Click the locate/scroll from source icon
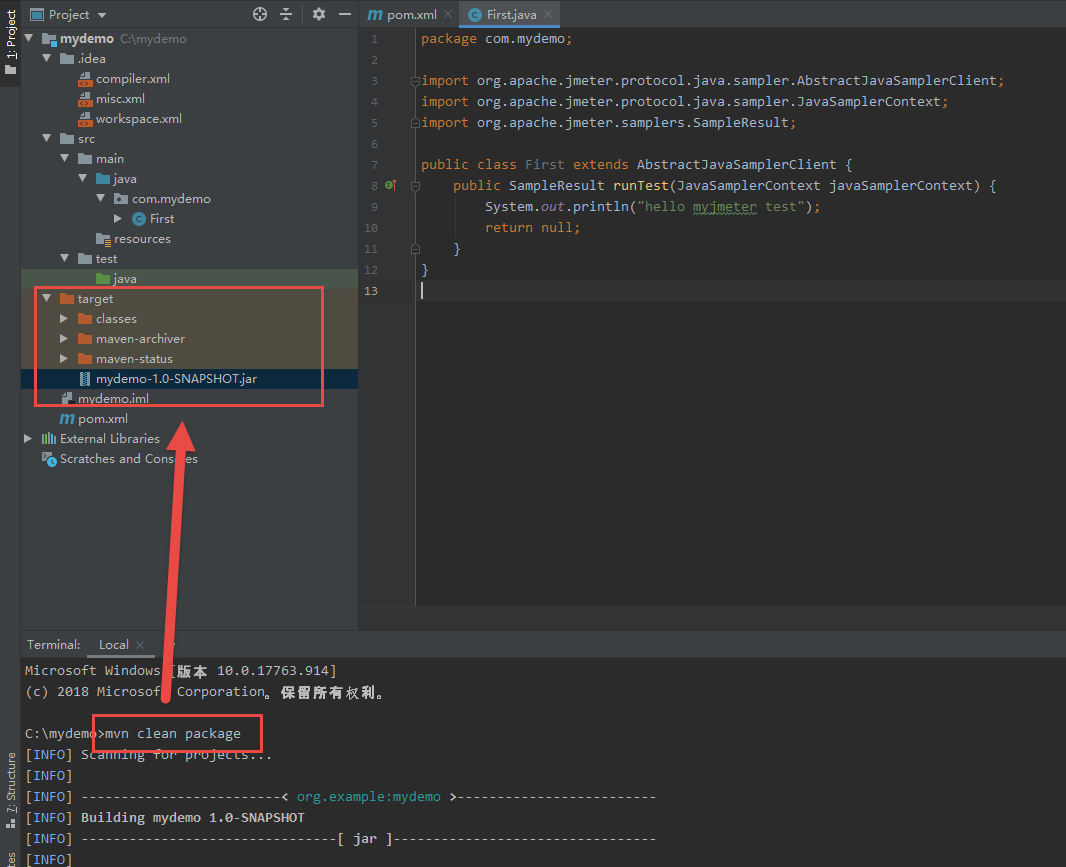Viewport: 1066px width, 867px height. pos(260,14)
